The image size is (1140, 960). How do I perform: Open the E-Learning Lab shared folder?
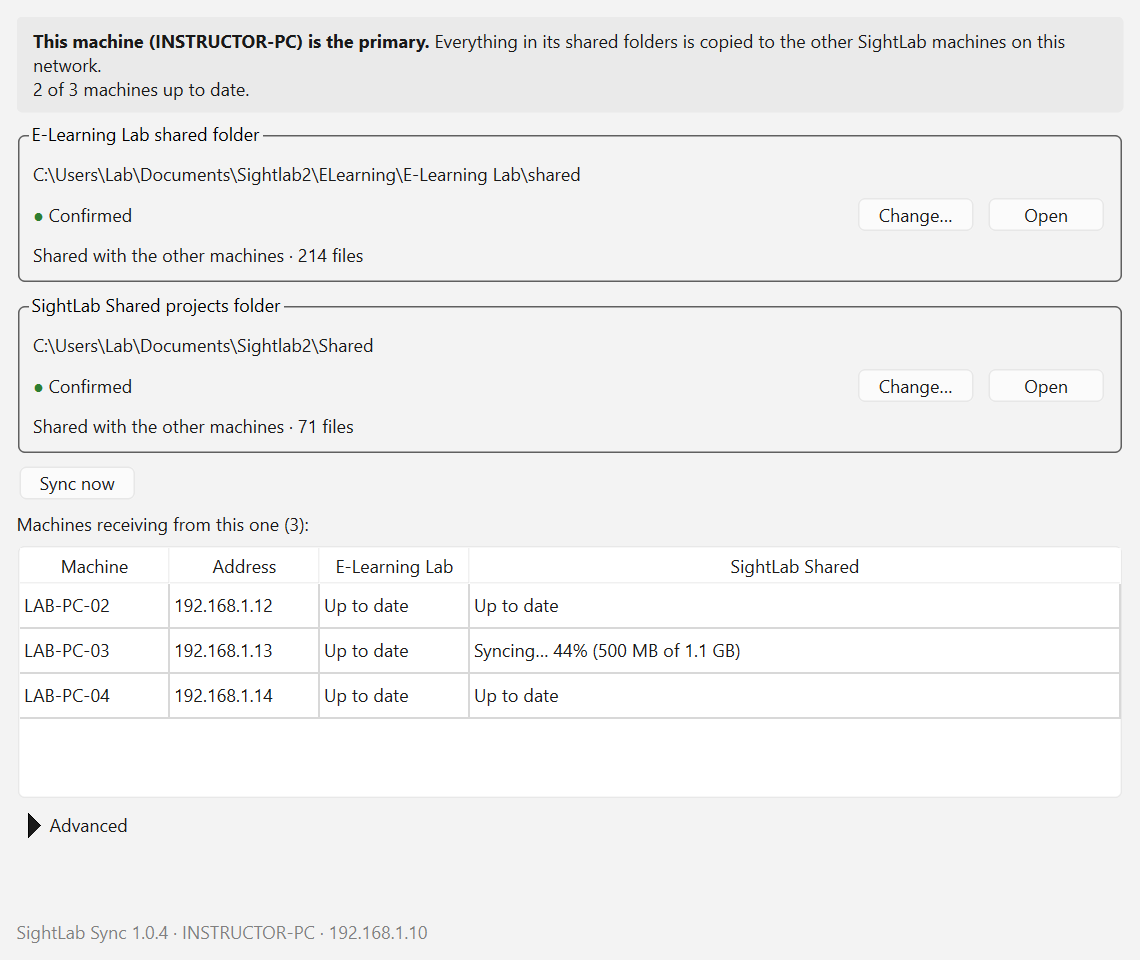[x=1045, y=215]
